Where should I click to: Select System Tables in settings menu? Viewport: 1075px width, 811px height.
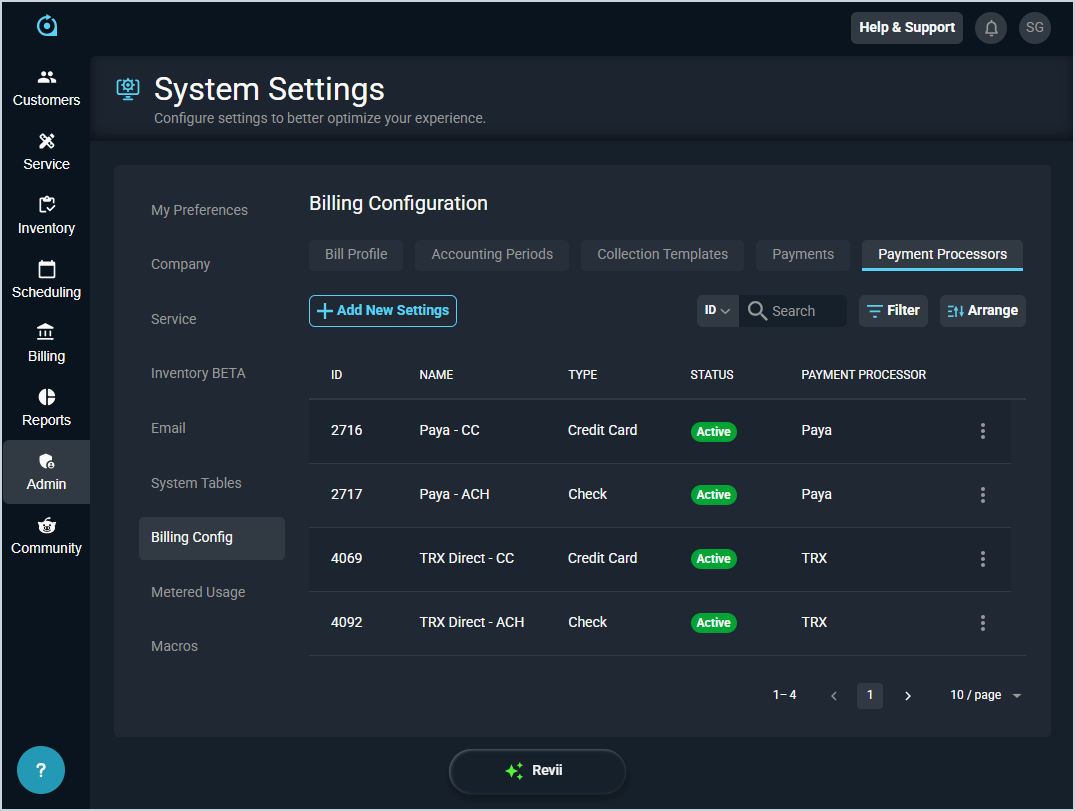pyautogui.click(x=196, y=483)
